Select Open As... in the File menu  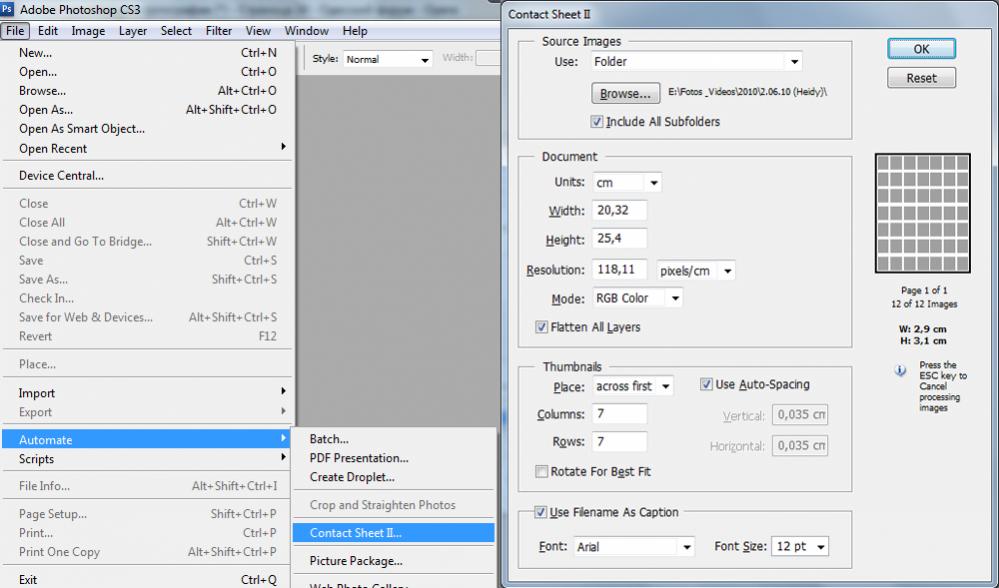pyautogui.click(x=147, y=110)
